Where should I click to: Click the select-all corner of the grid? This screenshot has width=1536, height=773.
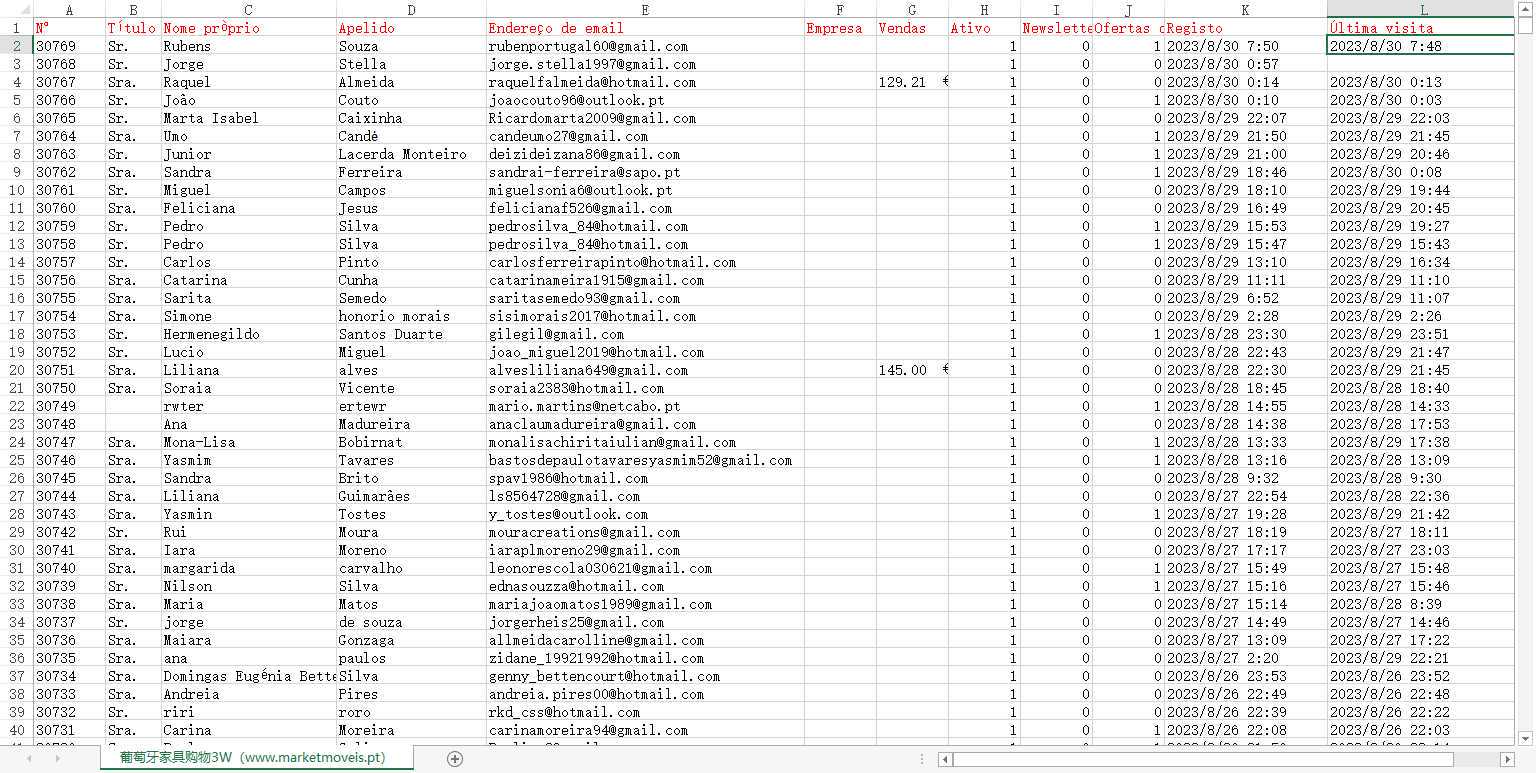point(16,9)
